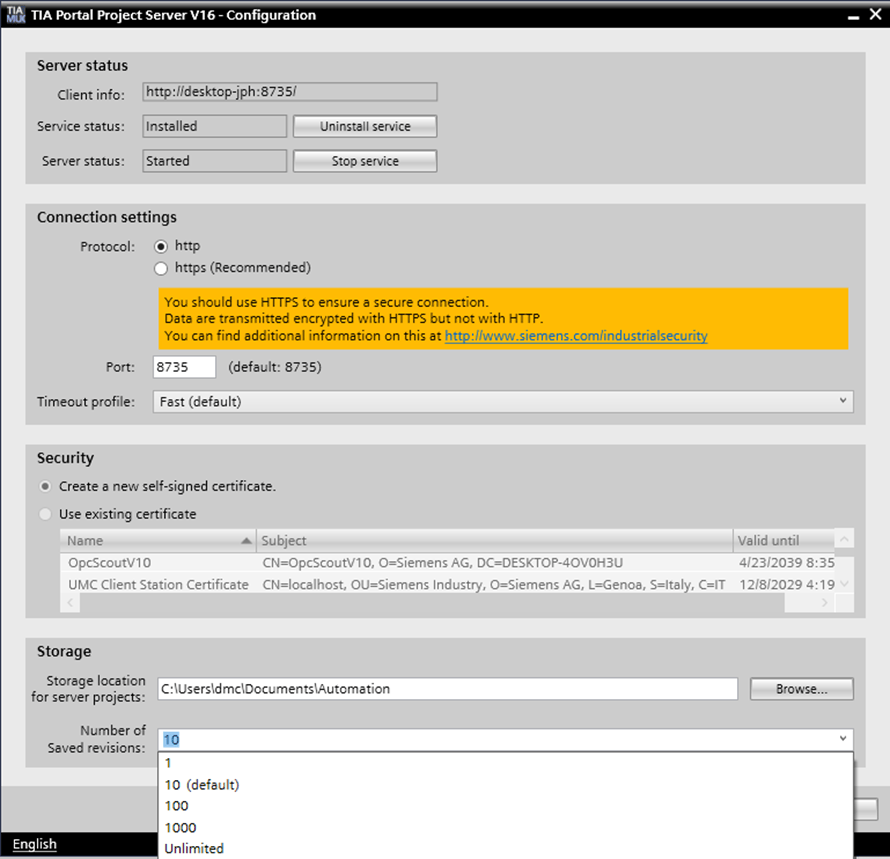Select the http protocol radio button
Image resolution: width=890 pixels, height=859 pixels.
click(160, 246)
